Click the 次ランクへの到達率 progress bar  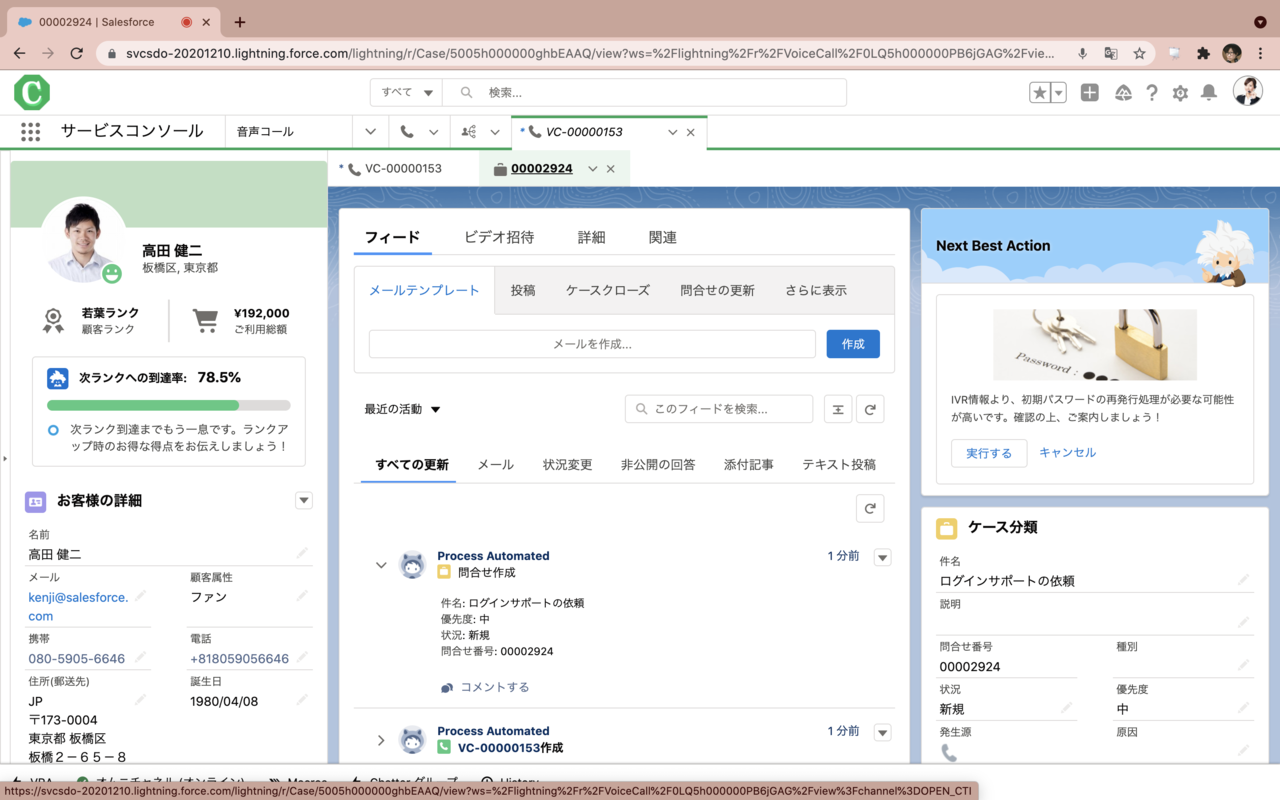[x=169, y=405]
